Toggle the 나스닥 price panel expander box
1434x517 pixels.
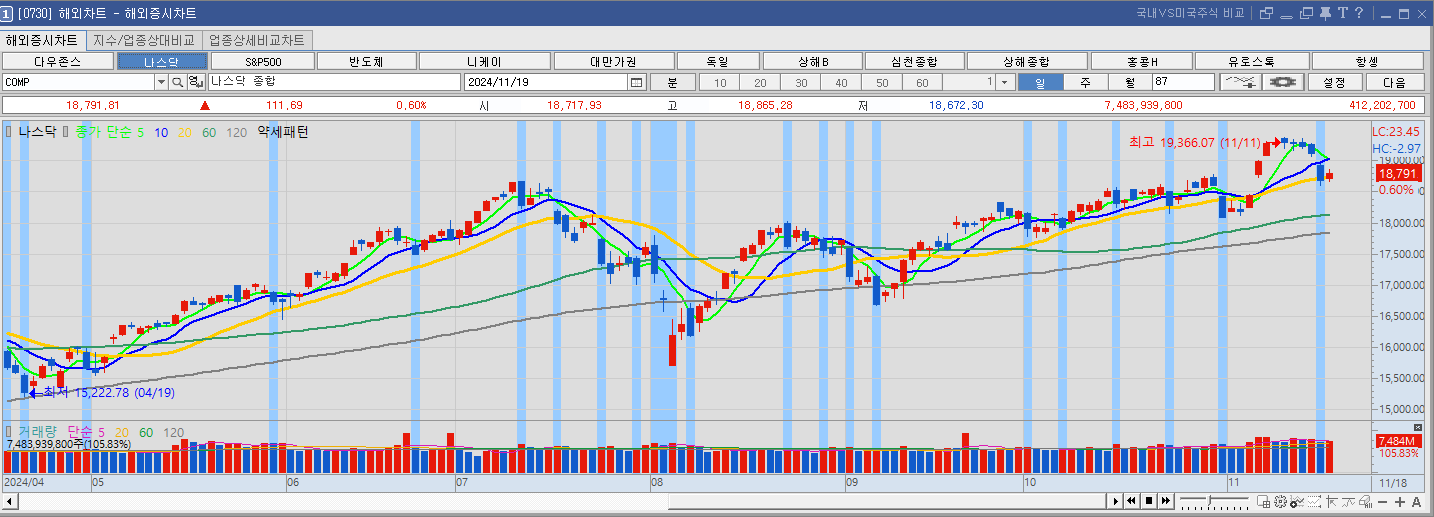pyautogui.click(x=9, y=131)
